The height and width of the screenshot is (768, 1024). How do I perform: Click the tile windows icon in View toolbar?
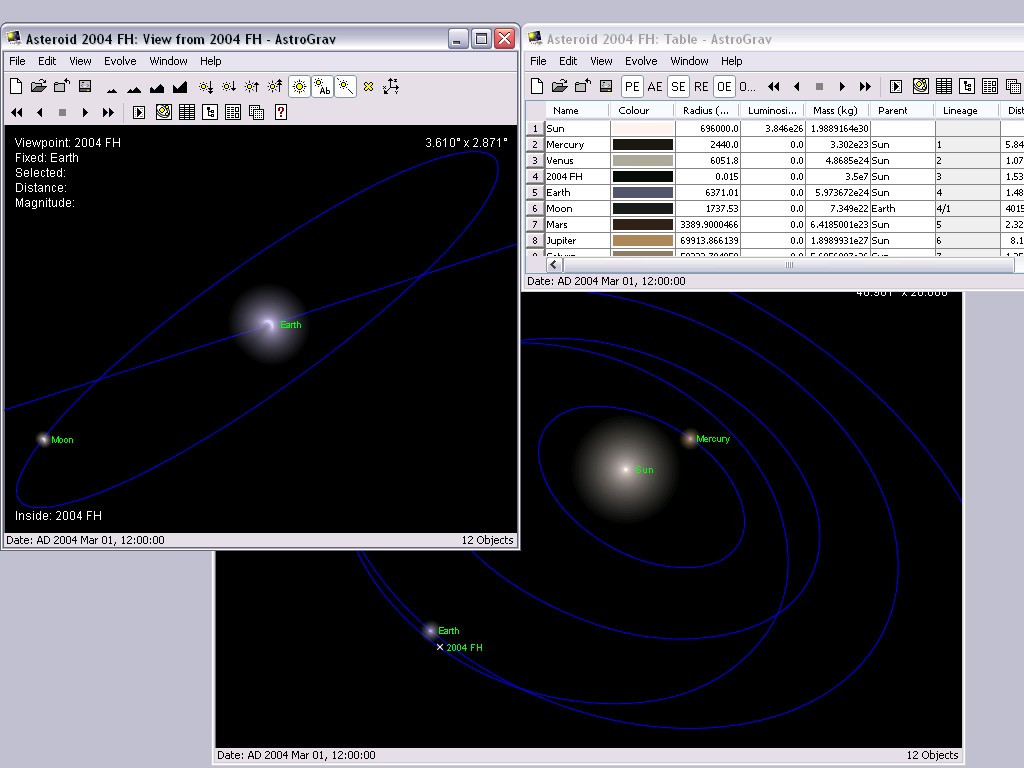coord(233,112)
